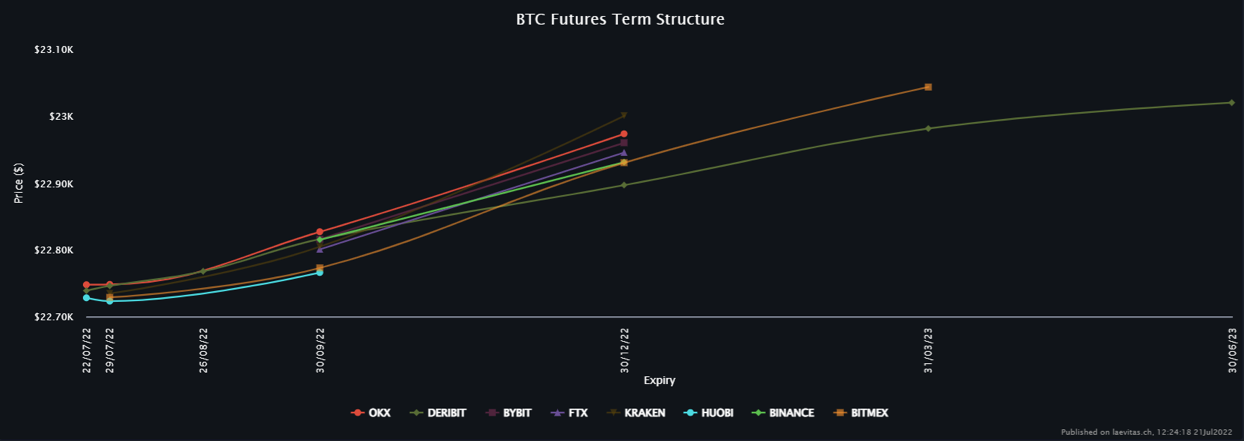Image resolution: width=1244 pixels, height=441 pixels.
Task: Click Deribit marker at 31/03/23 expiry
Action: point(928,128)
